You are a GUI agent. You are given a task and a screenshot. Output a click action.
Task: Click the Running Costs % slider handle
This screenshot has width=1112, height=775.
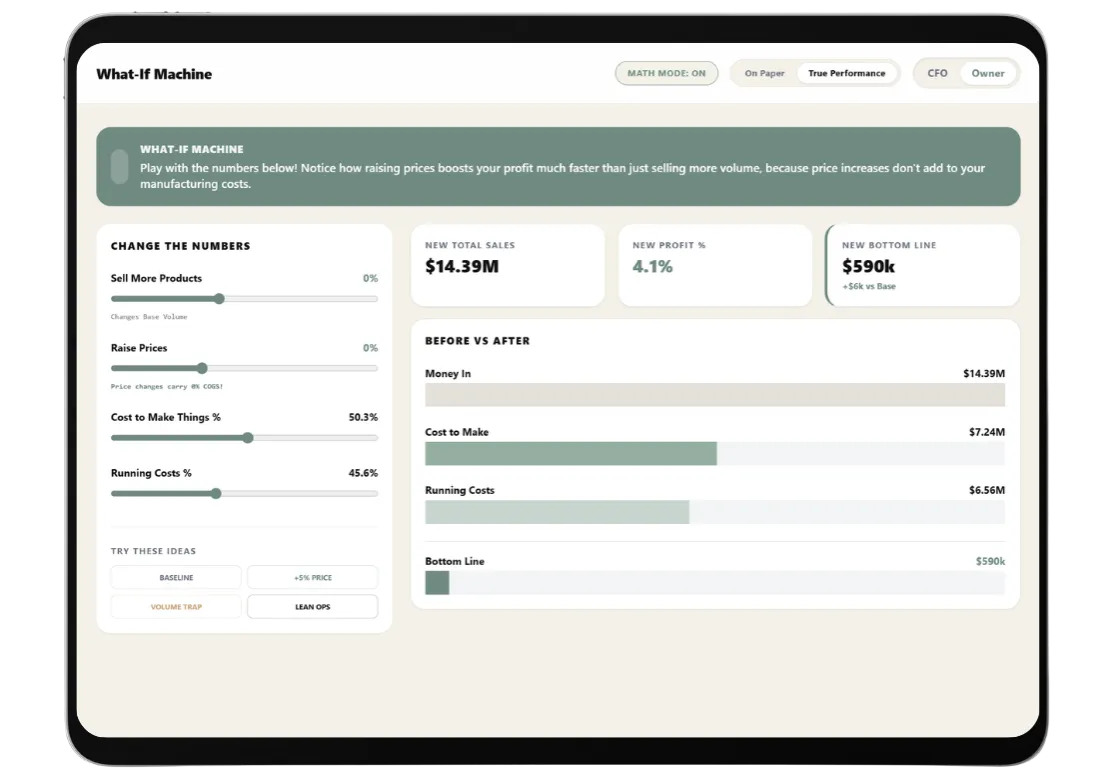[x=216, y=493]
